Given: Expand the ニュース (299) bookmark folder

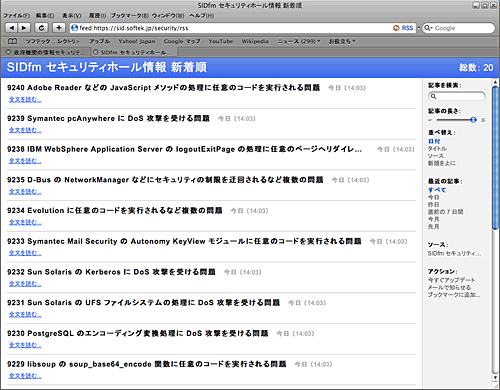Looking at the screenshot, I should coord(299,41).
